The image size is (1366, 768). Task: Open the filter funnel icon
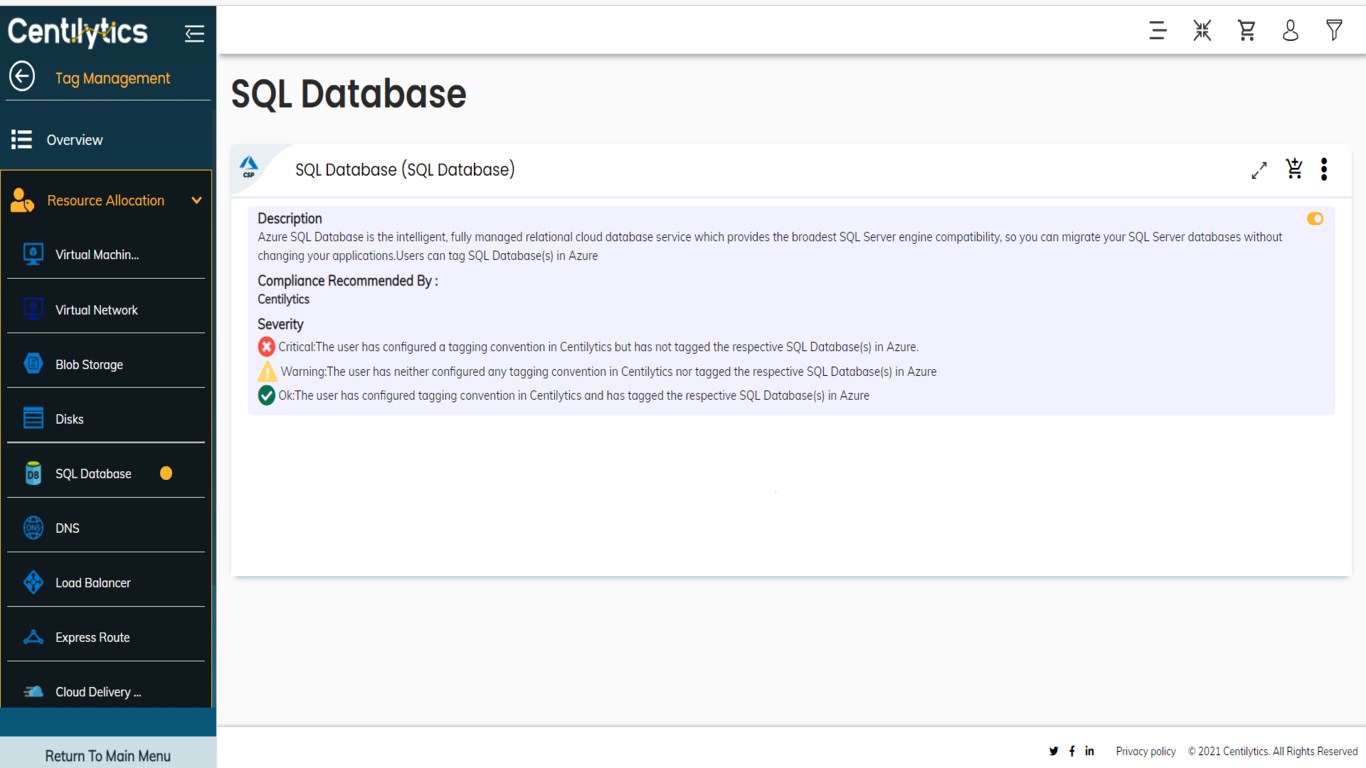pos(1334,30)
